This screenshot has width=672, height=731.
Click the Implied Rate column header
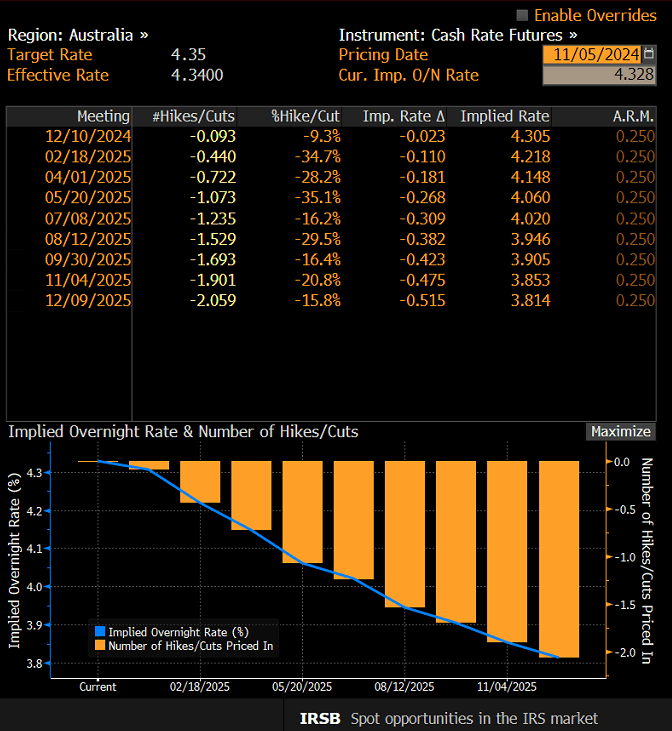coord(505,116)
